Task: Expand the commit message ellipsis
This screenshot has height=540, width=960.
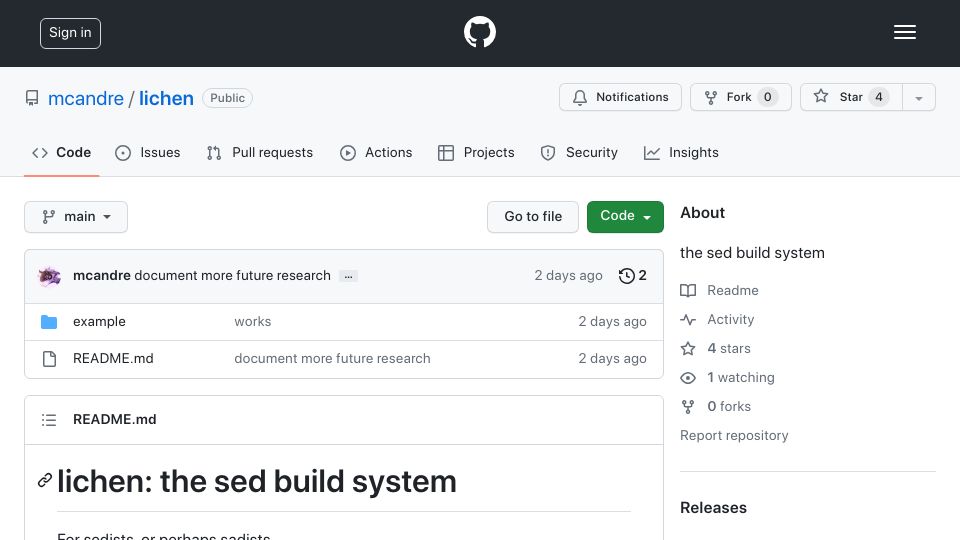Action: click(348, 276)
